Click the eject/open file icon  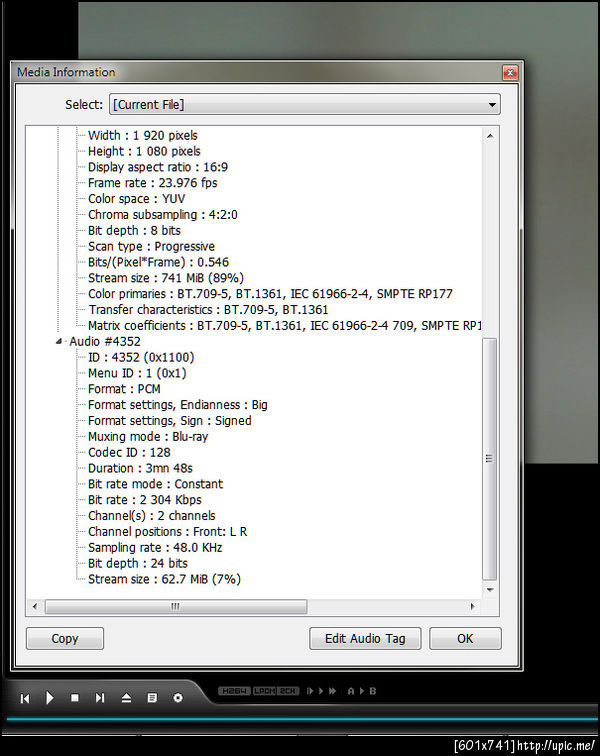tap(126, 698)
